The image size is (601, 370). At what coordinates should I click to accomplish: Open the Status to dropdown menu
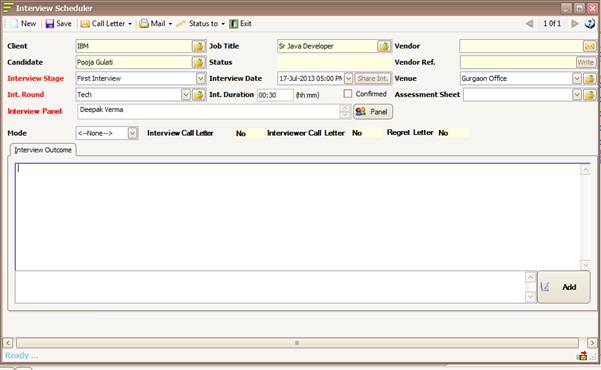(x=201, y=24)
